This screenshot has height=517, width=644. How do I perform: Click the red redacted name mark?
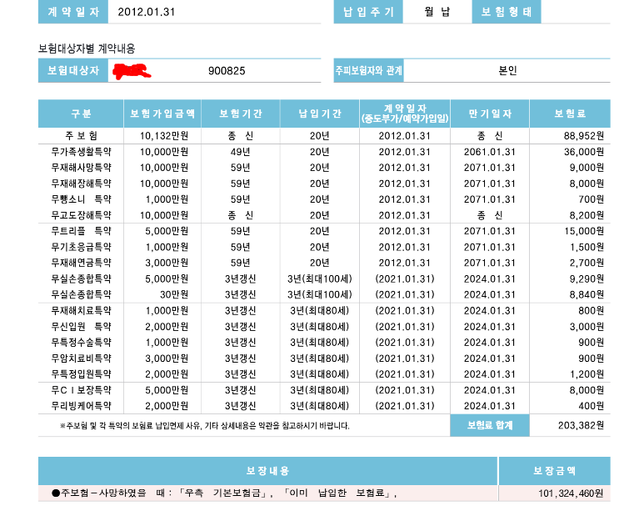(x=132, y=71)
